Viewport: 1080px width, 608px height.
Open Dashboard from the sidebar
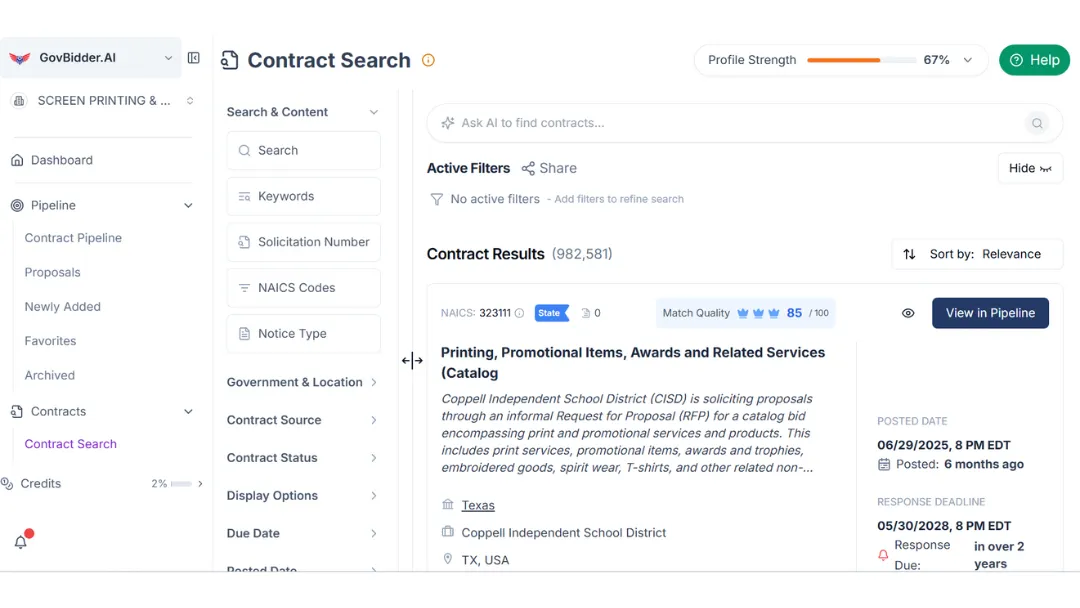coord(61,160)
